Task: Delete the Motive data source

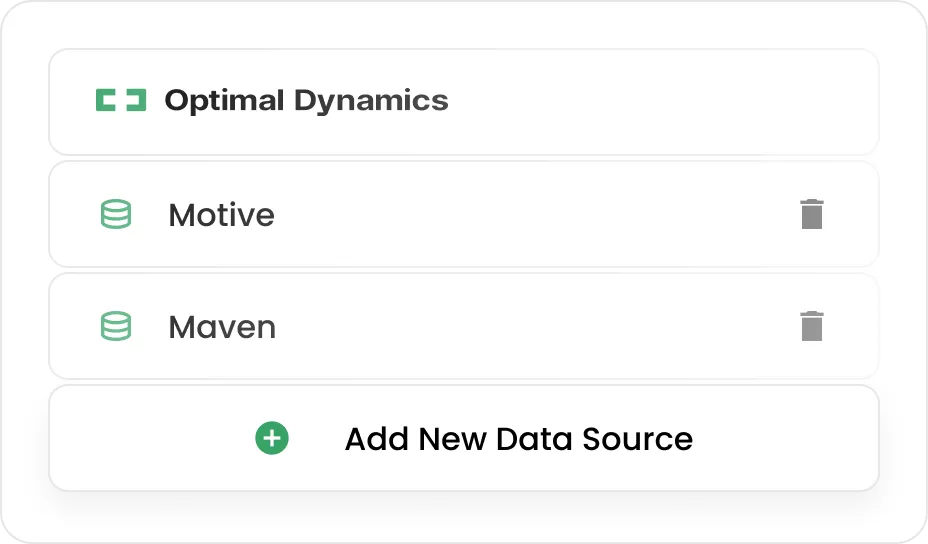Action: [x=812, y=214]
